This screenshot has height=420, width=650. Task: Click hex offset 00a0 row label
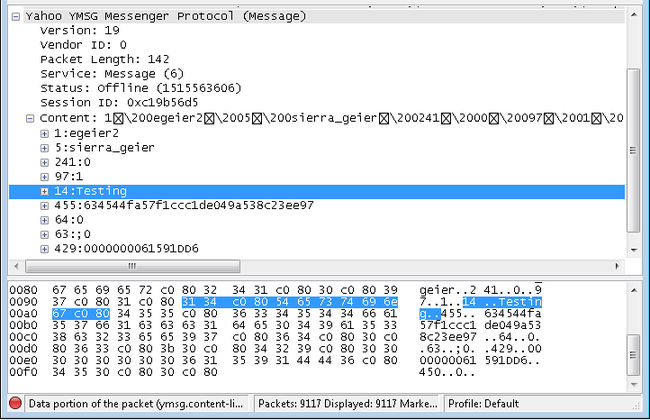(x=23, y=313)
